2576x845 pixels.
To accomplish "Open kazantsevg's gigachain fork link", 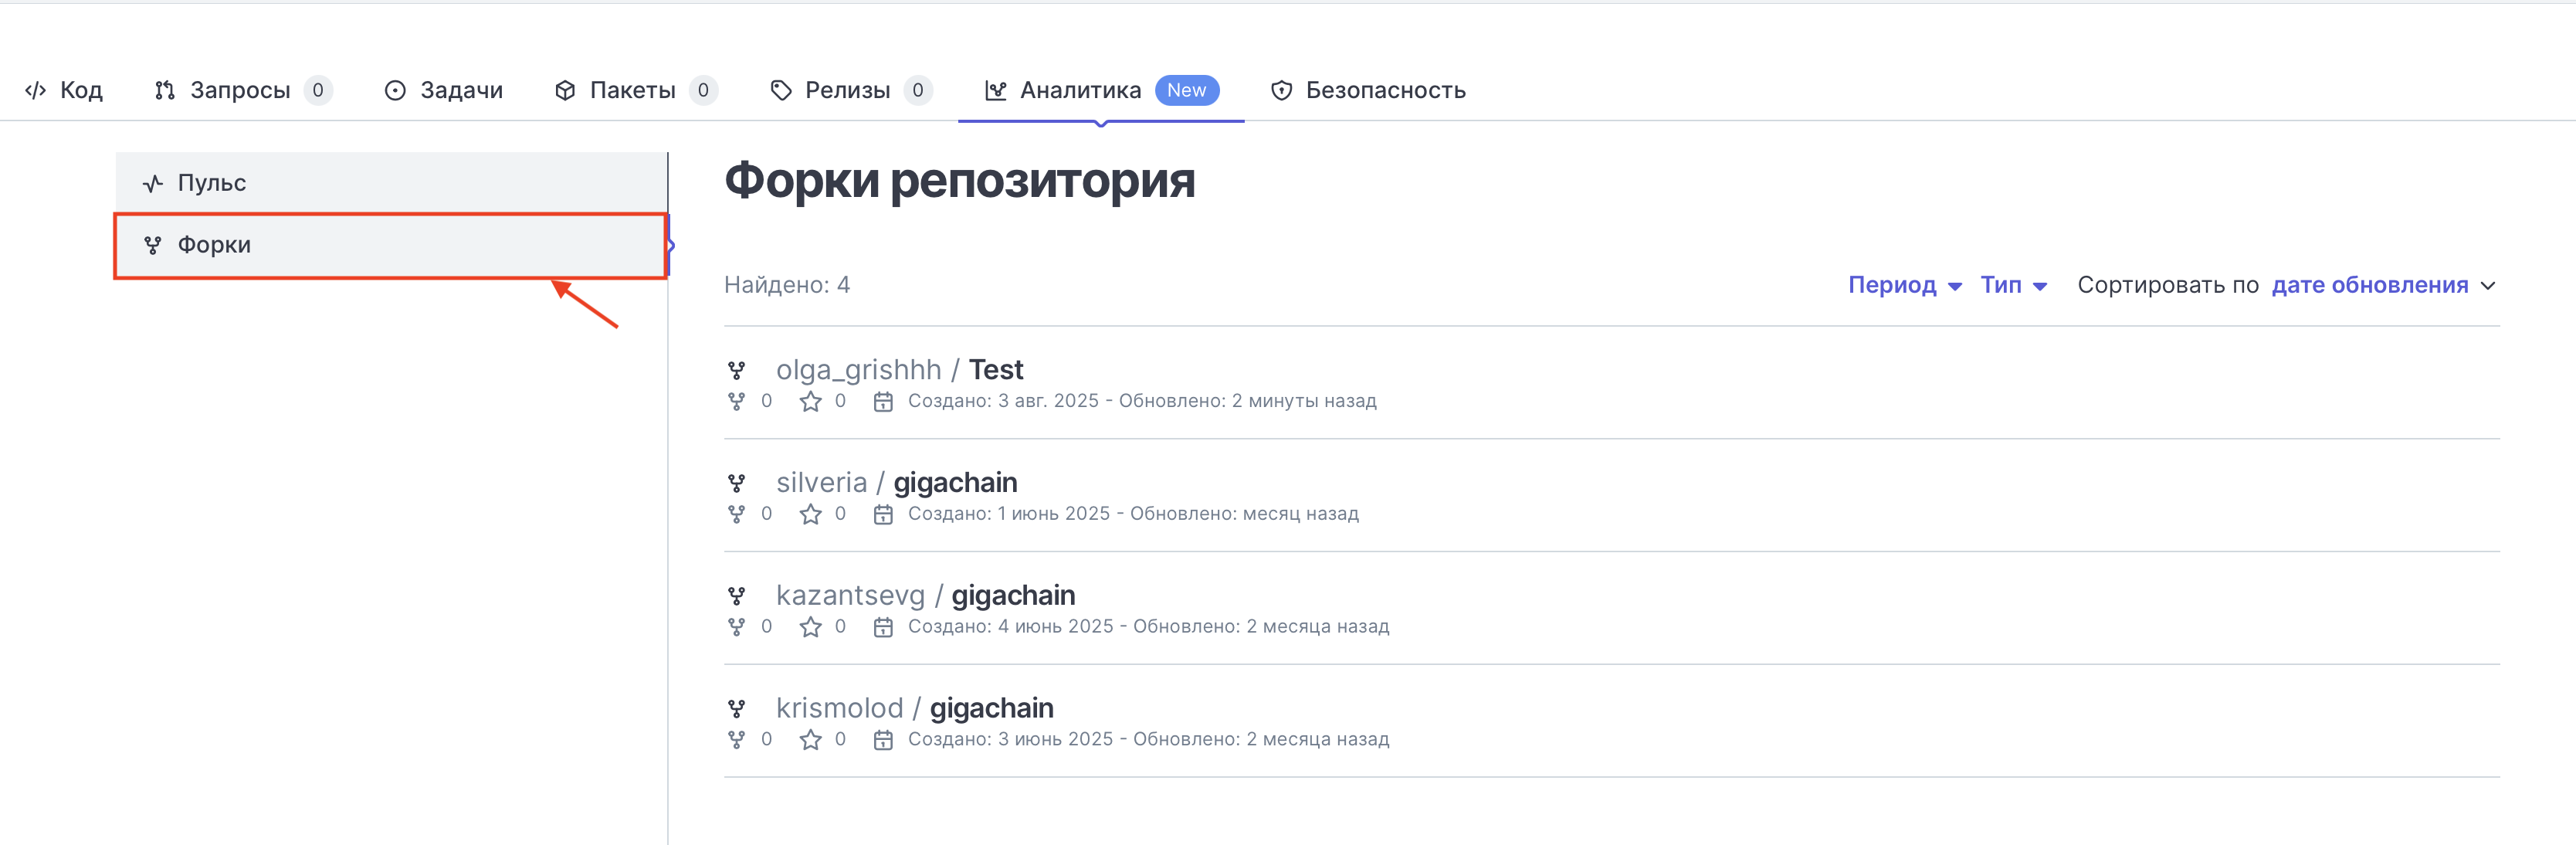I will coord(1013,596).
